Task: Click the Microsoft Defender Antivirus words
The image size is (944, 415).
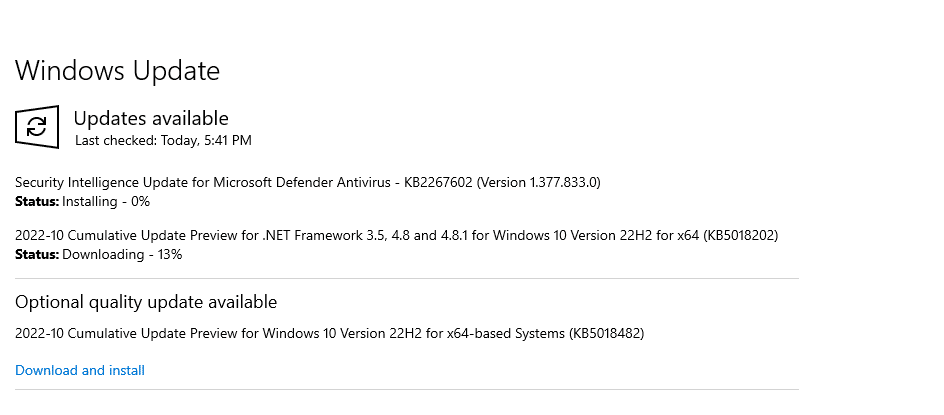Action: [302, 182]
